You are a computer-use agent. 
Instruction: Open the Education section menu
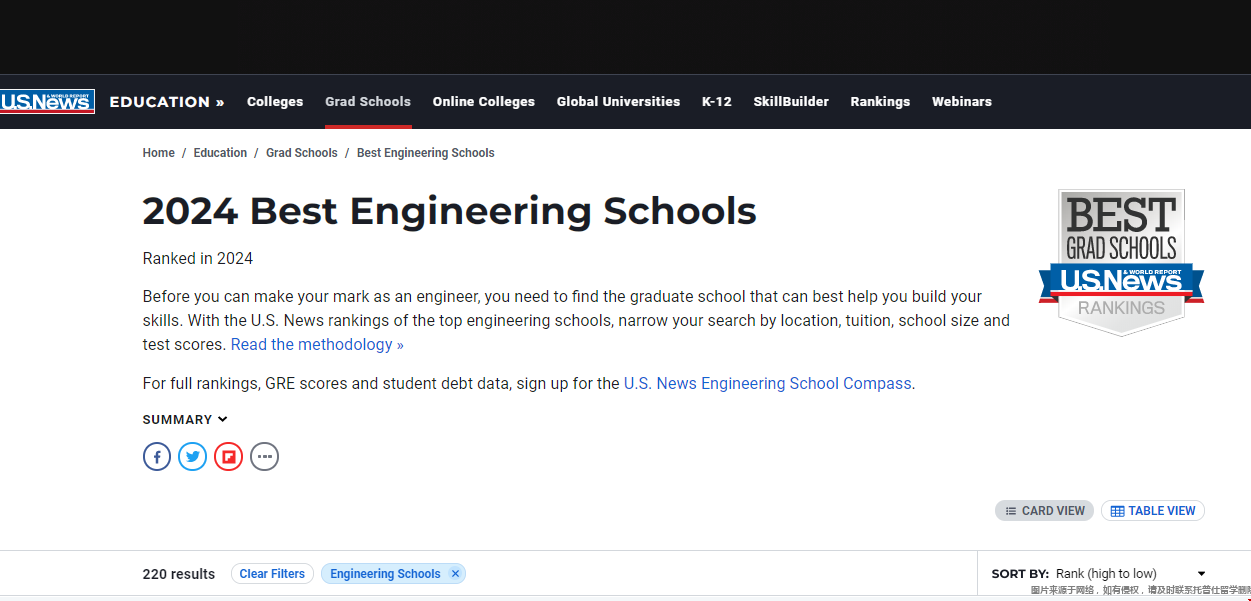pos(167,101)
